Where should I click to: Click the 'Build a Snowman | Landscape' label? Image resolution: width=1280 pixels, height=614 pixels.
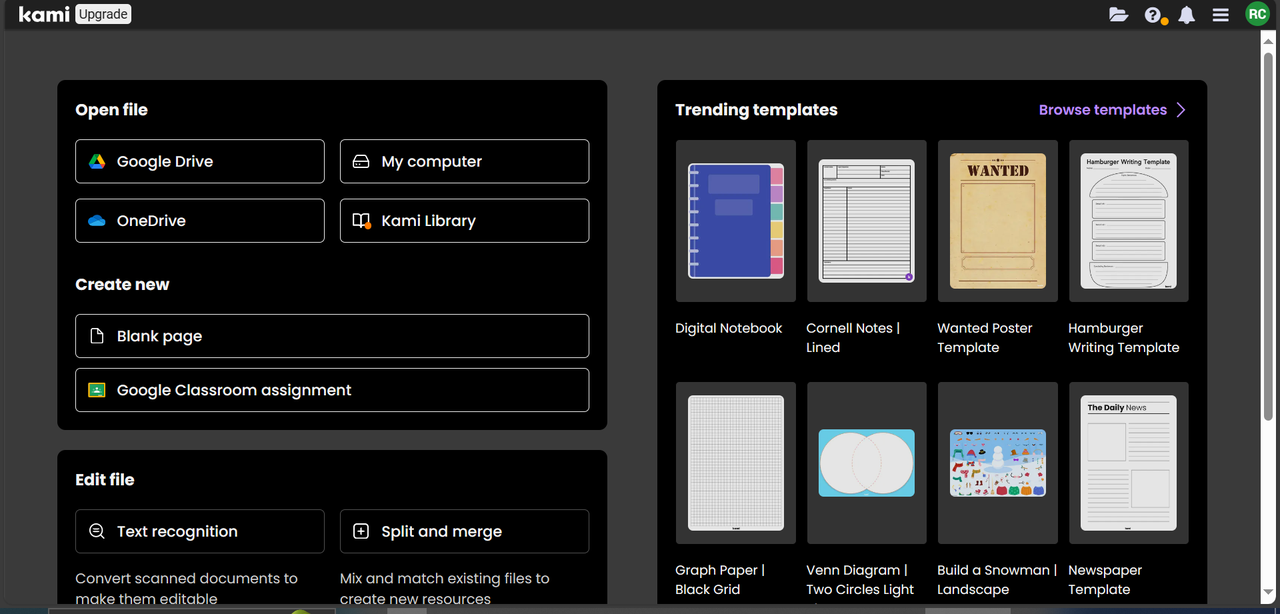pyautogui.click(x=997, y=580)
